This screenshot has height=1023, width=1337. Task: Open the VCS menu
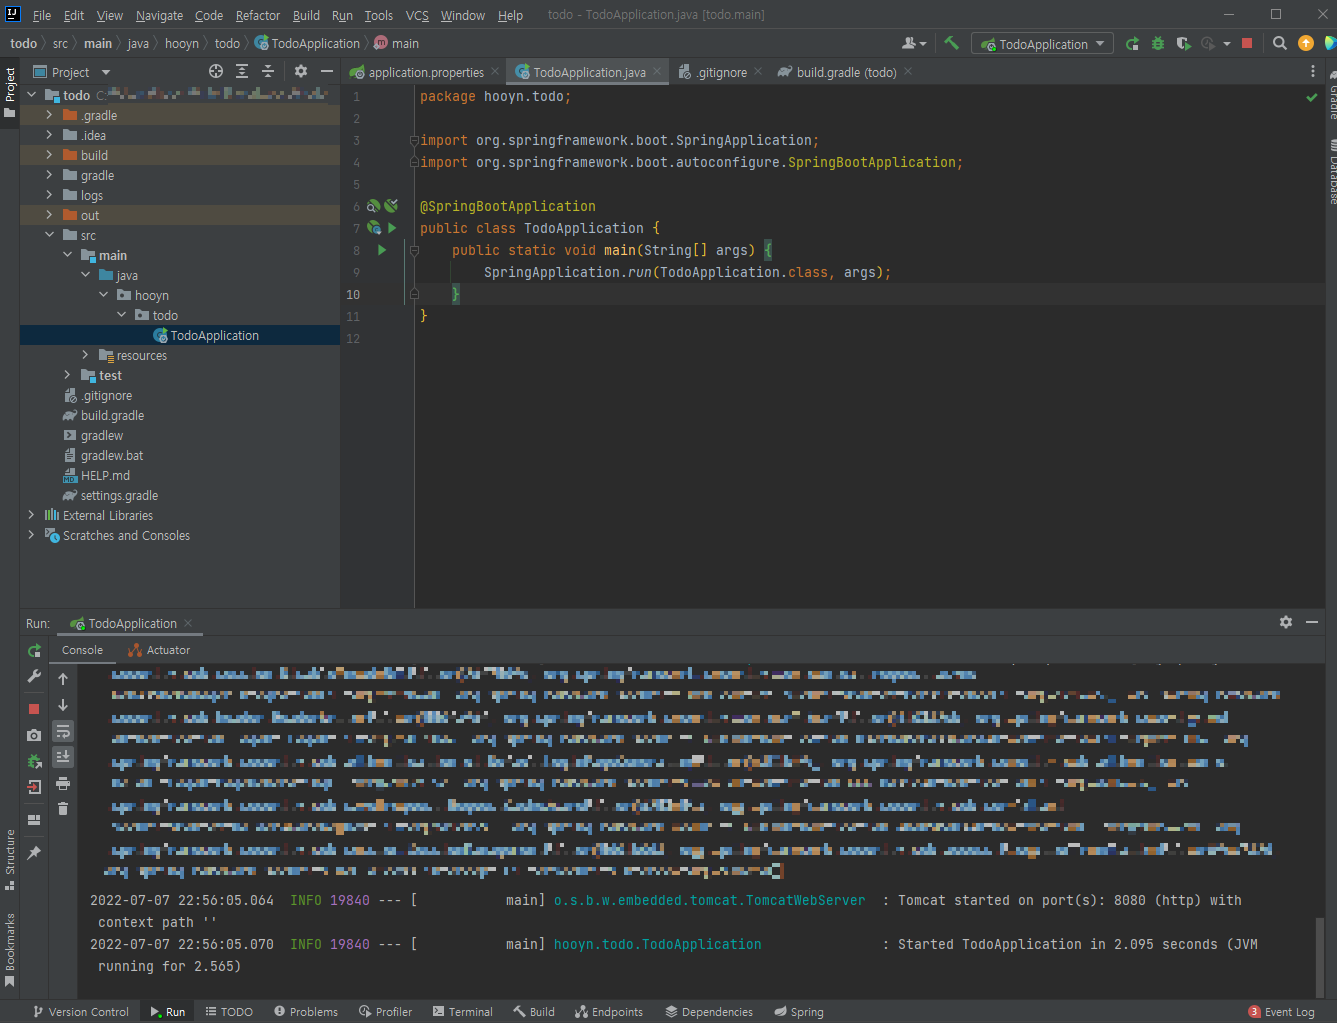(417, 15)
